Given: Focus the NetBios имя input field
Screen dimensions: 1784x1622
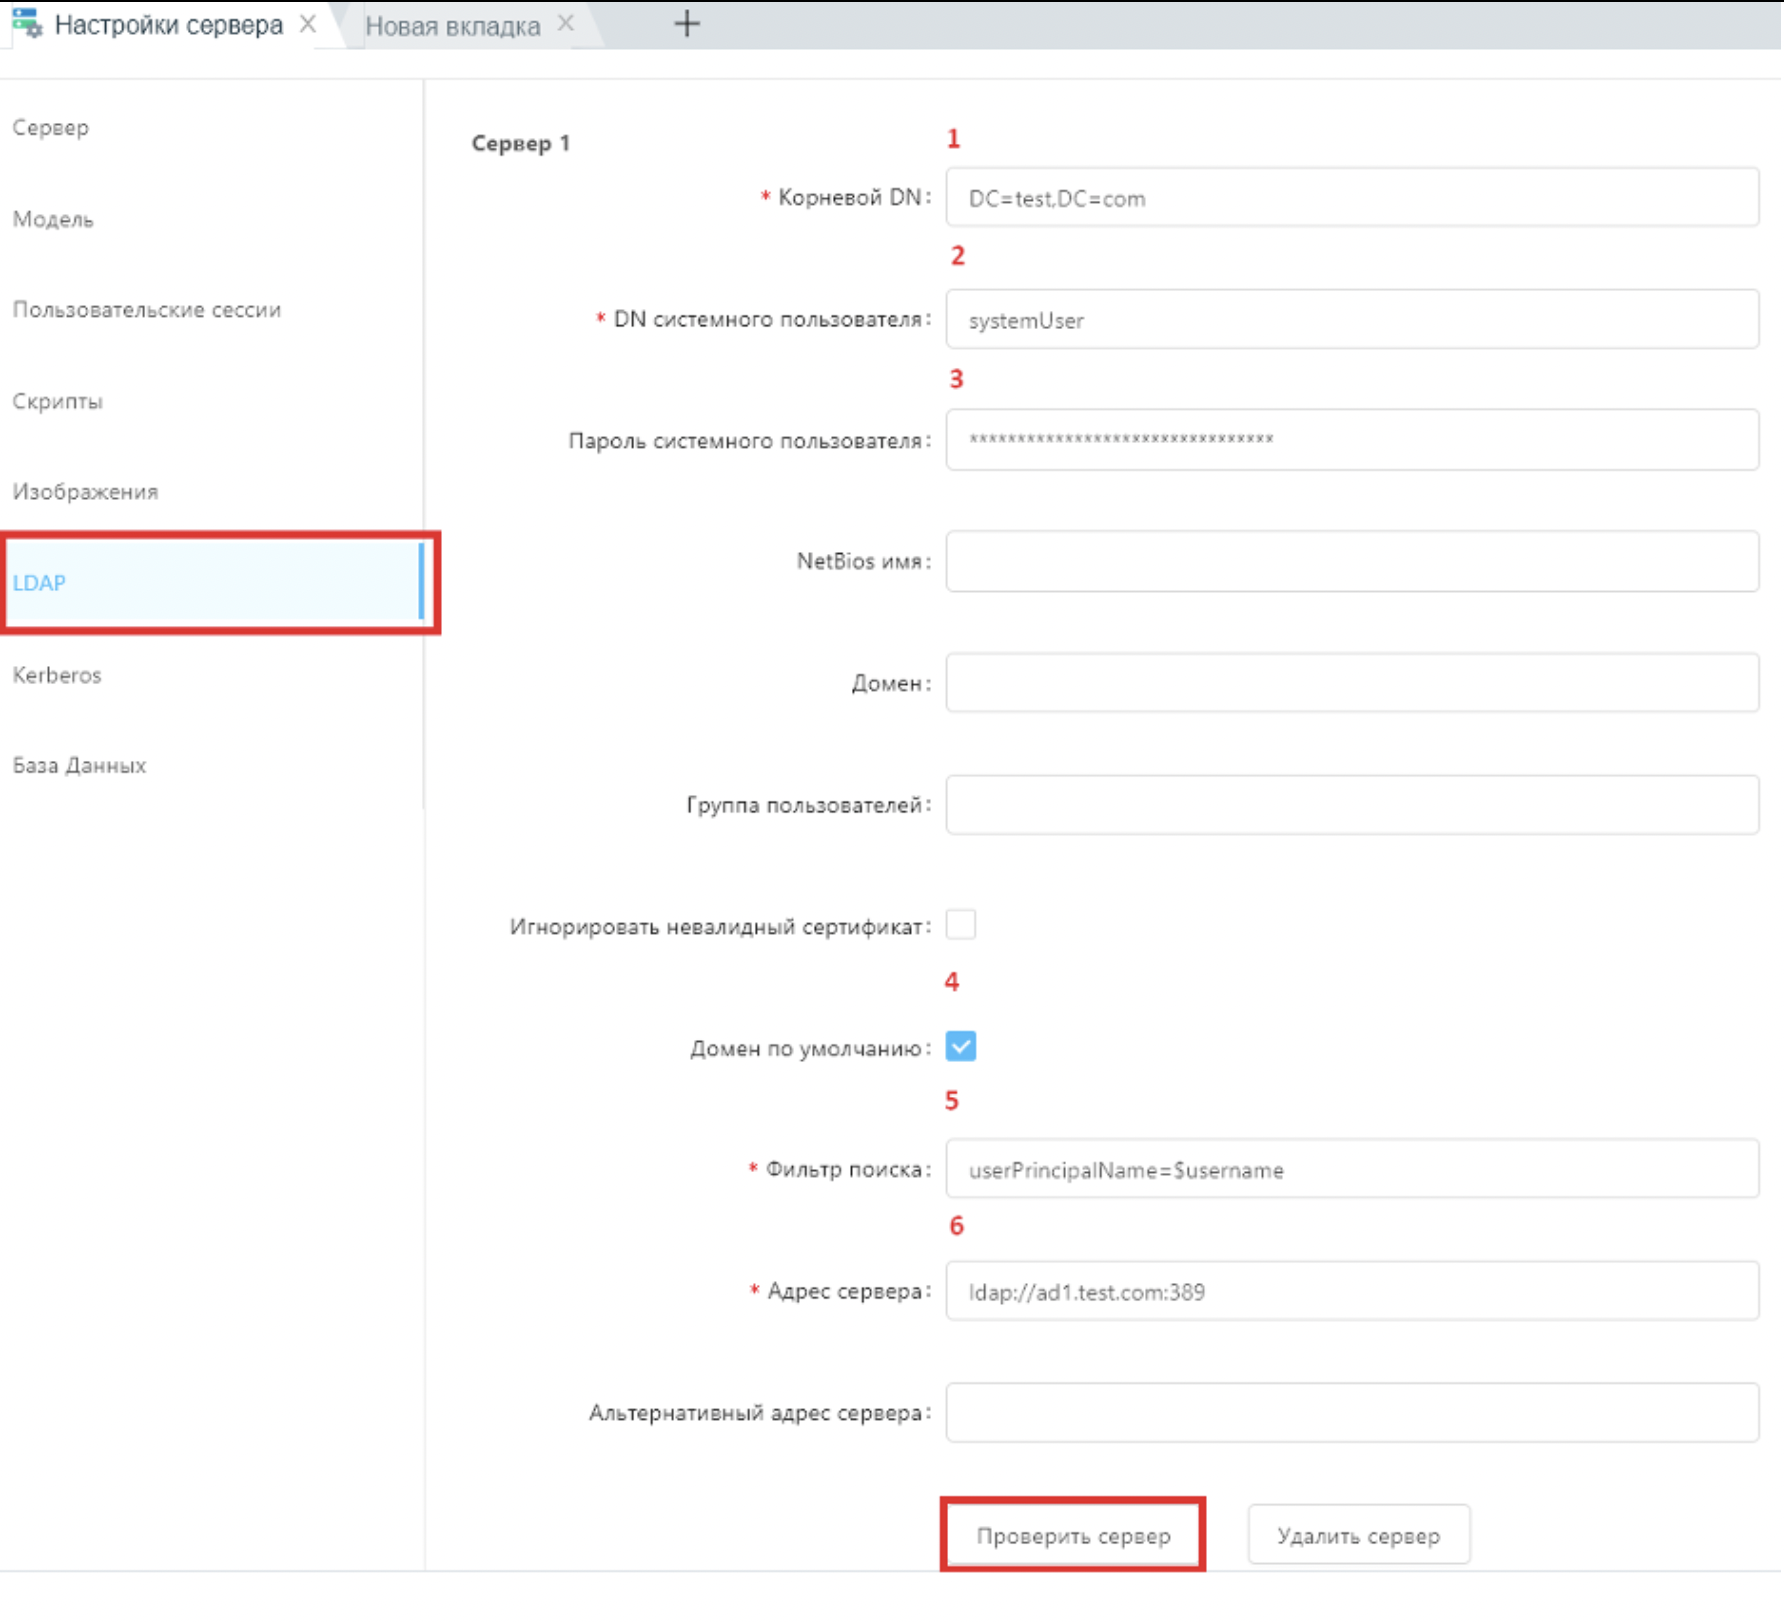Looking at the screenshot, I should point(1351,561).
